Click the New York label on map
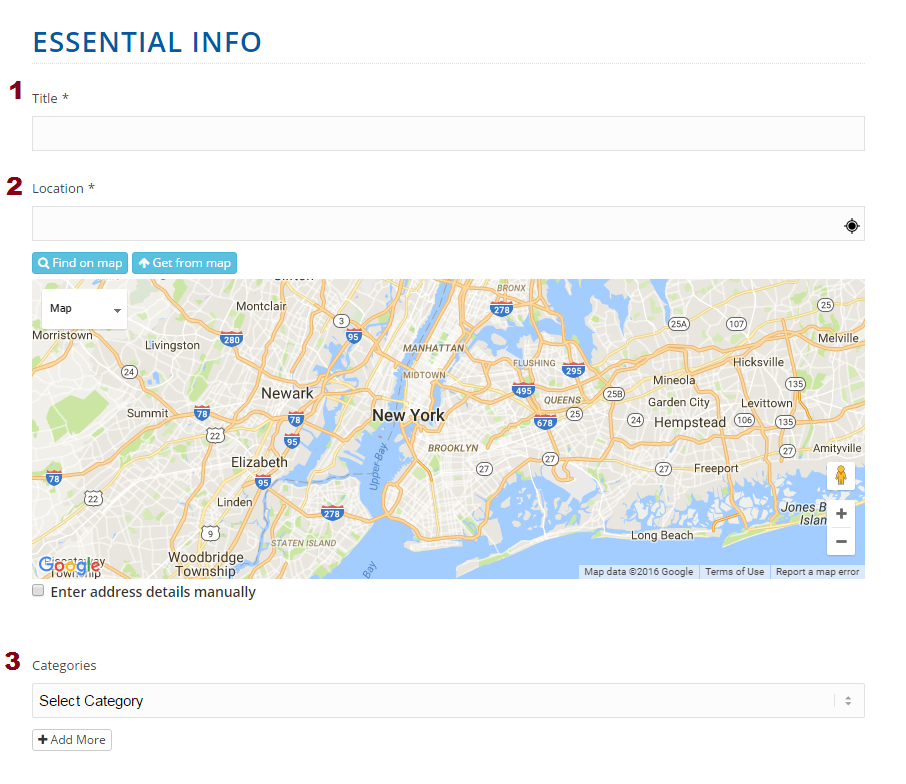Image resolution: width=906 pixels, height=784 pixels. (409, 415)
